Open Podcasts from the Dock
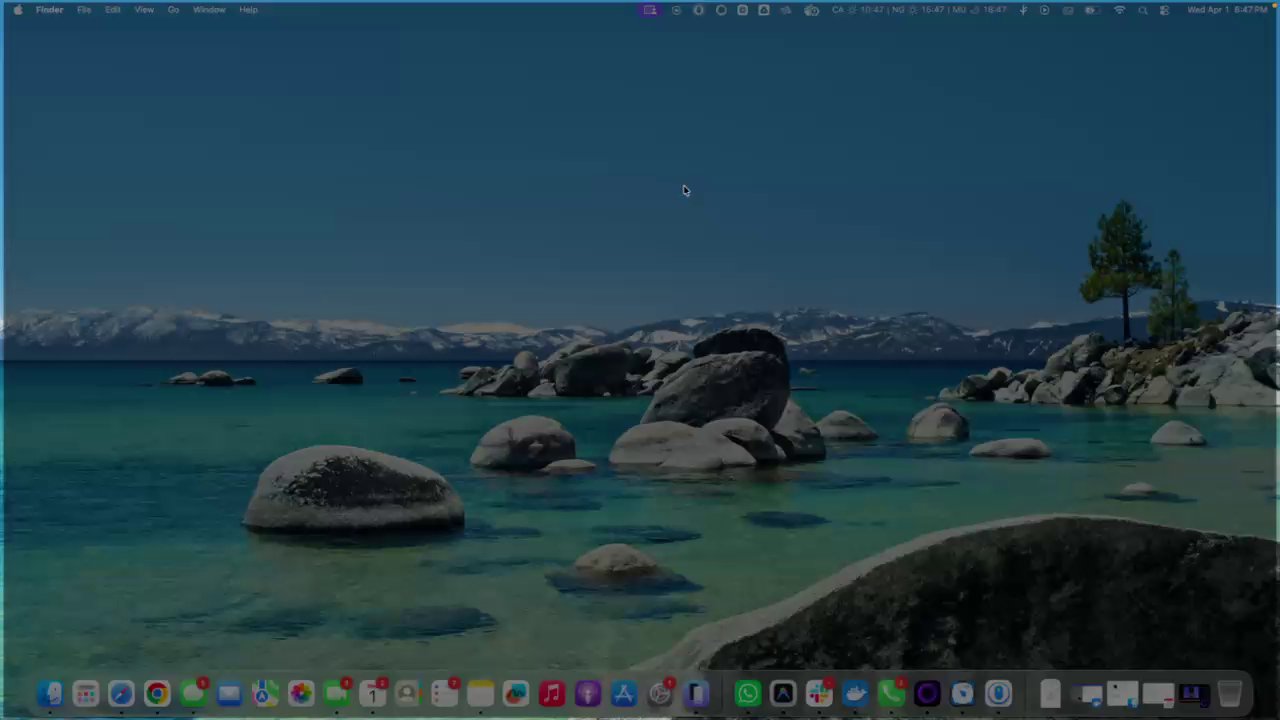Image resolution: width=1280 pixels, height=720 pixels. click(x=588, y=694)
